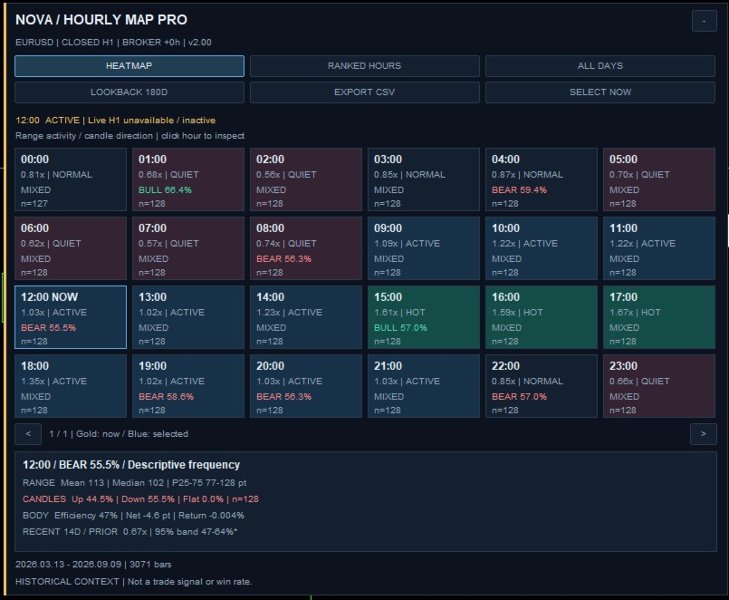Select the 06:00 hour cell
This screenshot has width=729, height=600.
pyautogui.click(x=71, y=249)
